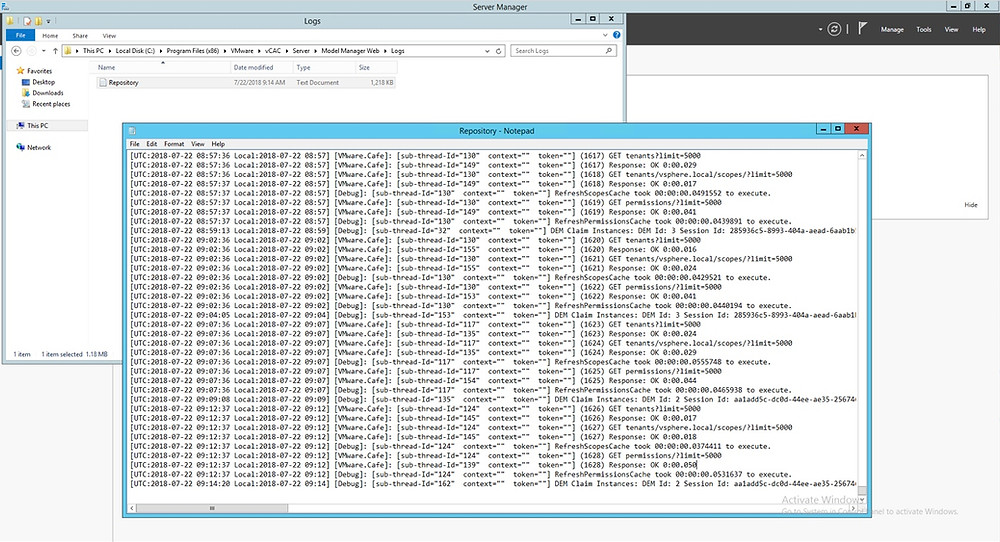Switch to the Share ribbon tab

point(80,36)
